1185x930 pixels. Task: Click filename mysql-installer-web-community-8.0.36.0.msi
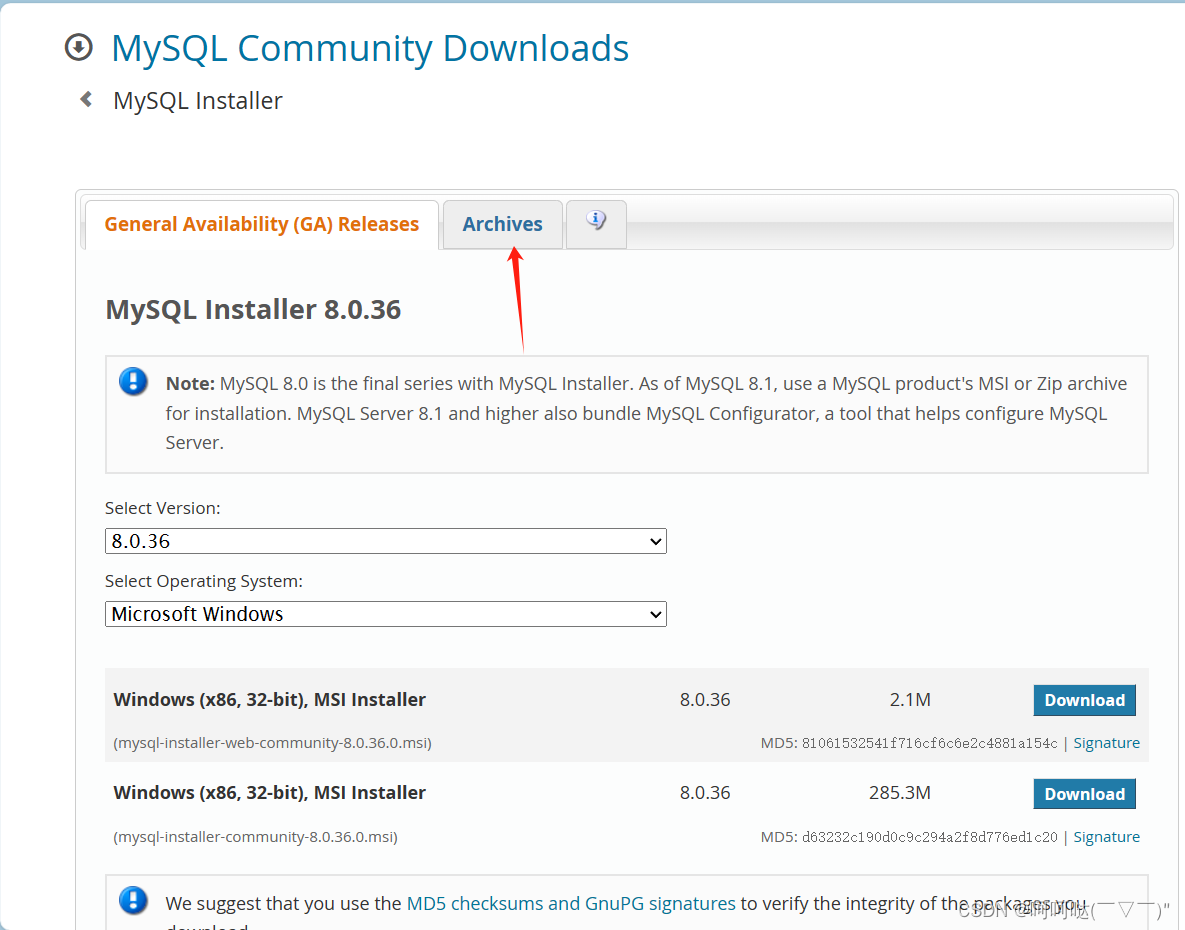click(273, 743)
